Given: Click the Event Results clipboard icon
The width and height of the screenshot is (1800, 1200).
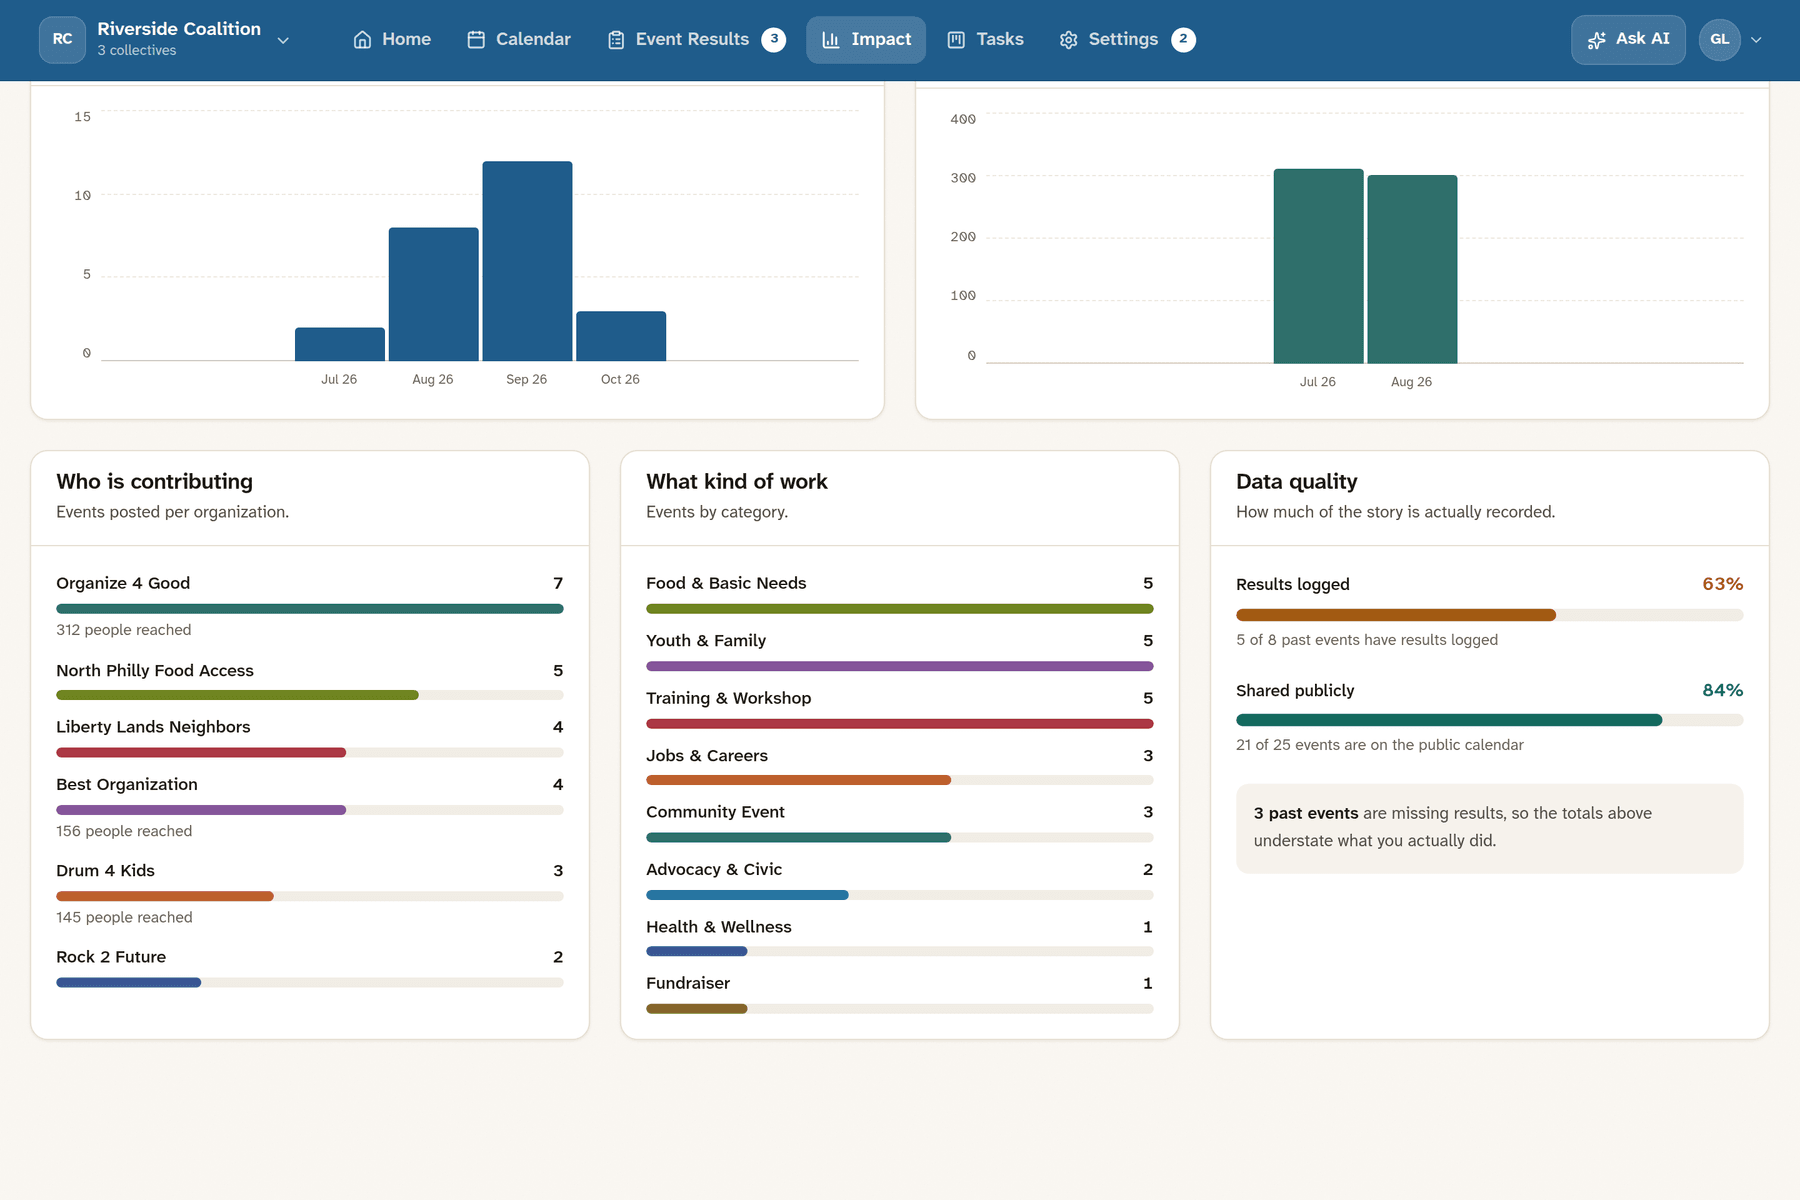Looking at the screenshot, I should pyautogui.click(x=616, y=40).
